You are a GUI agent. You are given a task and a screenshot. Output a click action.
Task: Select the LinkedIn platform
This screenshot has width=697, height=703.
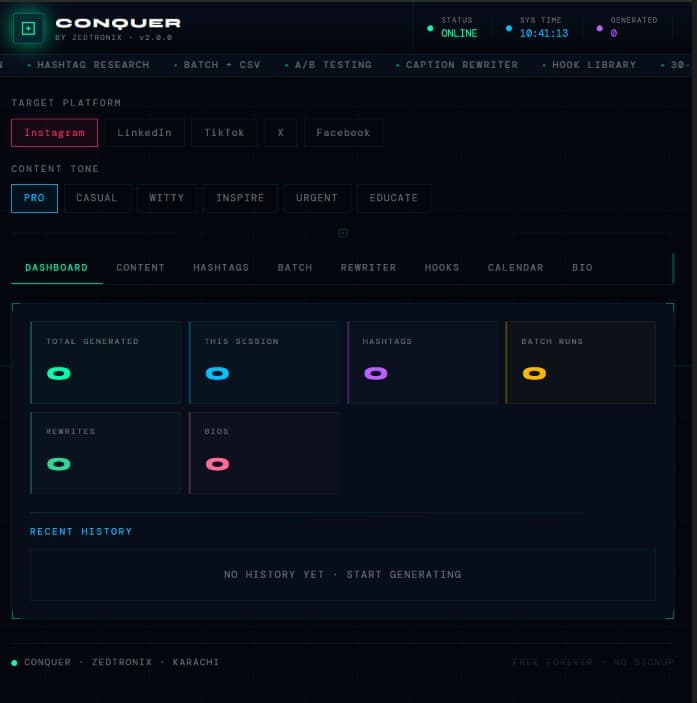[x=144, y=133]
